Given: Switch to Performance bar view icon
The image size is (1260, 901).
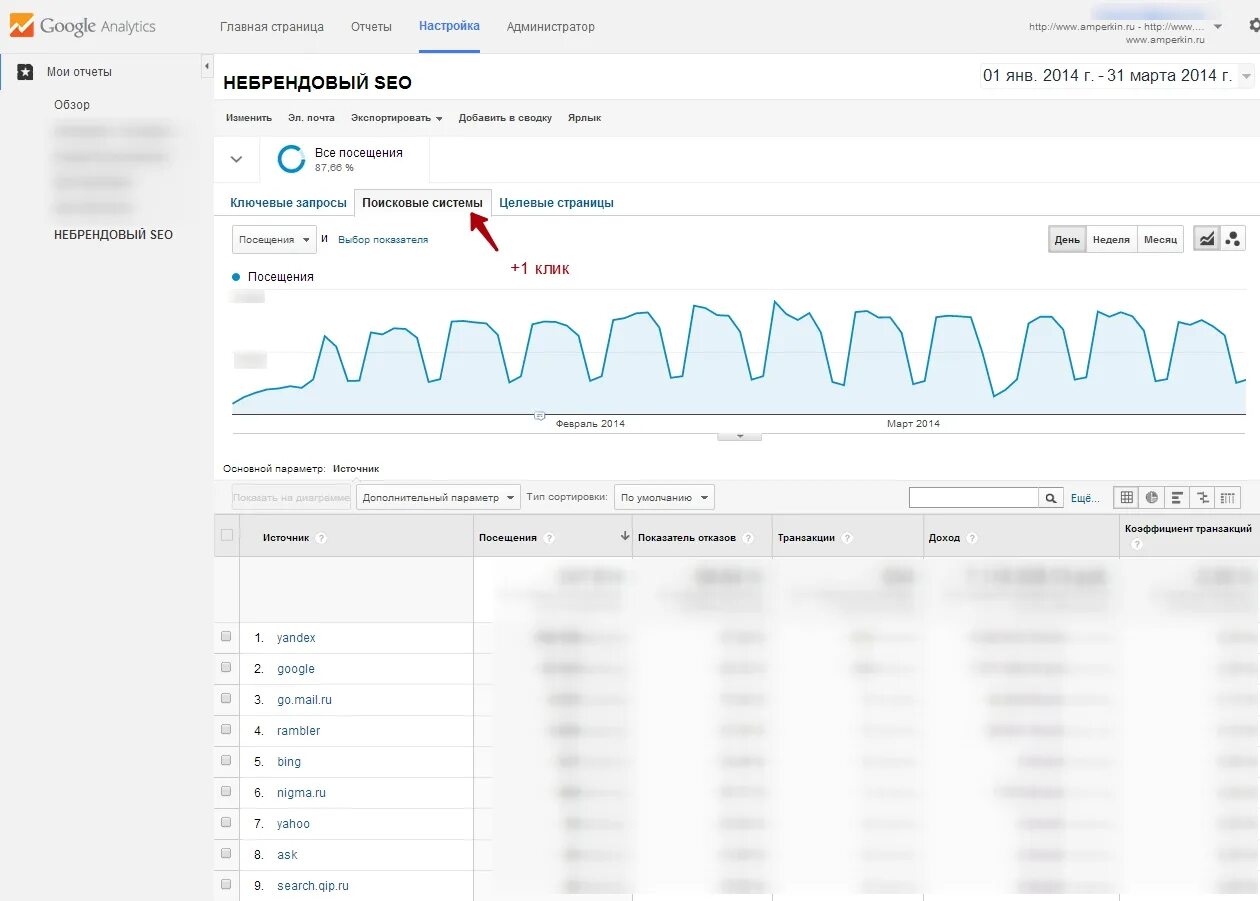Looking at the screenshot, I should [x=1177, y=497].
